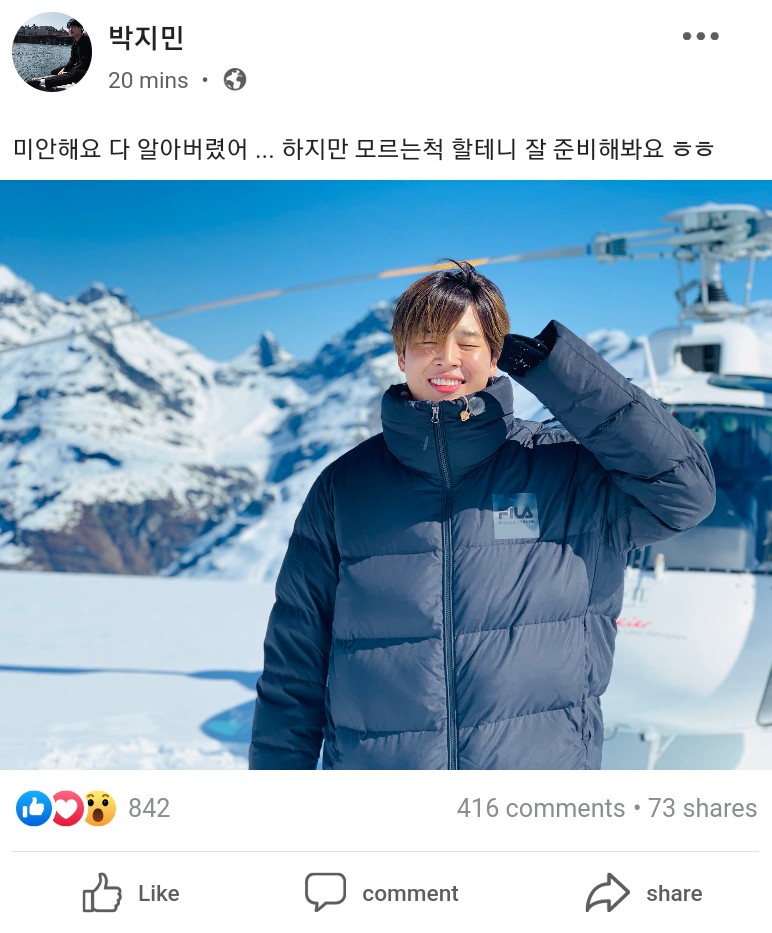Open the three-dots post options menu
The image size is (772, 933).
pyautogui.click(x=701, y=36)
